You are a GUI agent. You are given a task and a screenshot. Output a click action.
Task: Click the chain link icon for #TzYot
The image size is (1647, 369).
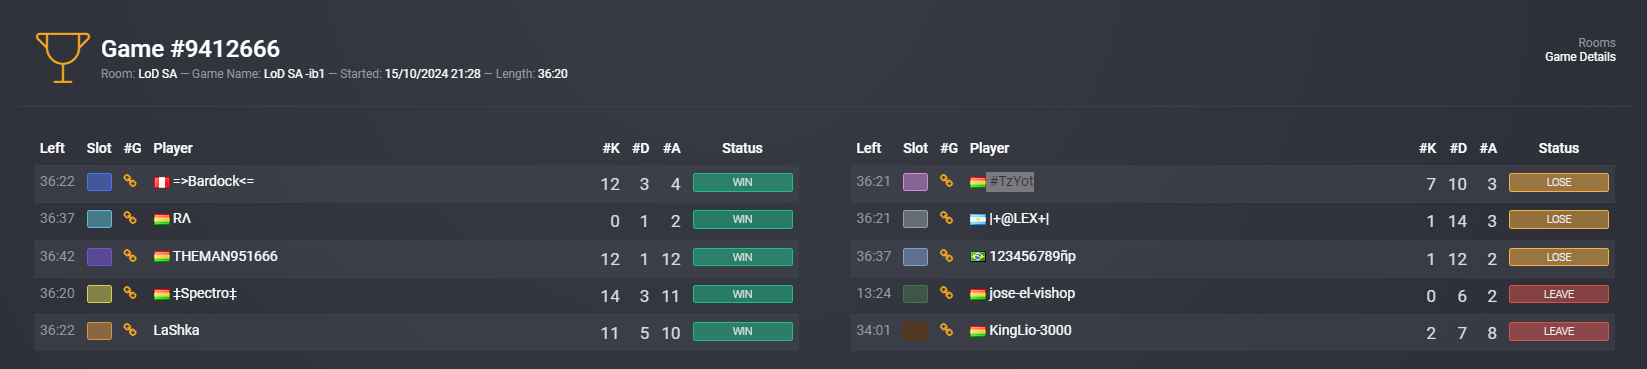pos(946,181)
